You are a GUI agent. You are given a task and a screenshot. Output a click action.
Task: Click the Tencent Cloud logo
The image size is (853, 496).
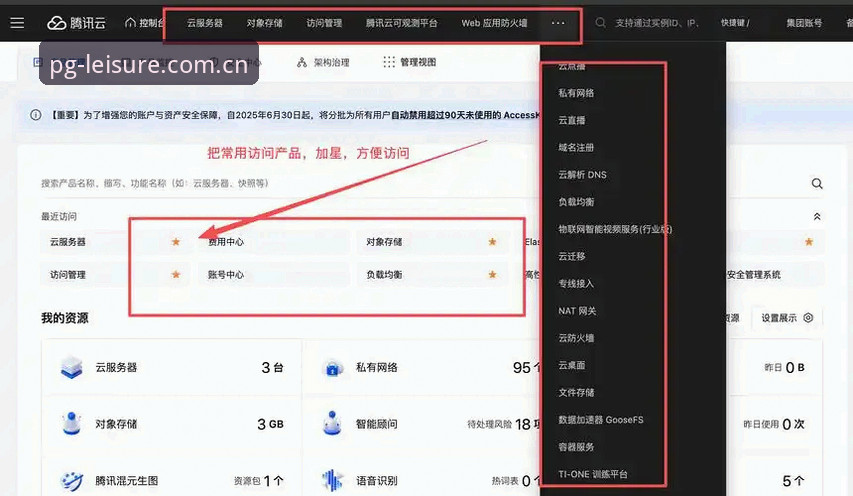point(76,23)
